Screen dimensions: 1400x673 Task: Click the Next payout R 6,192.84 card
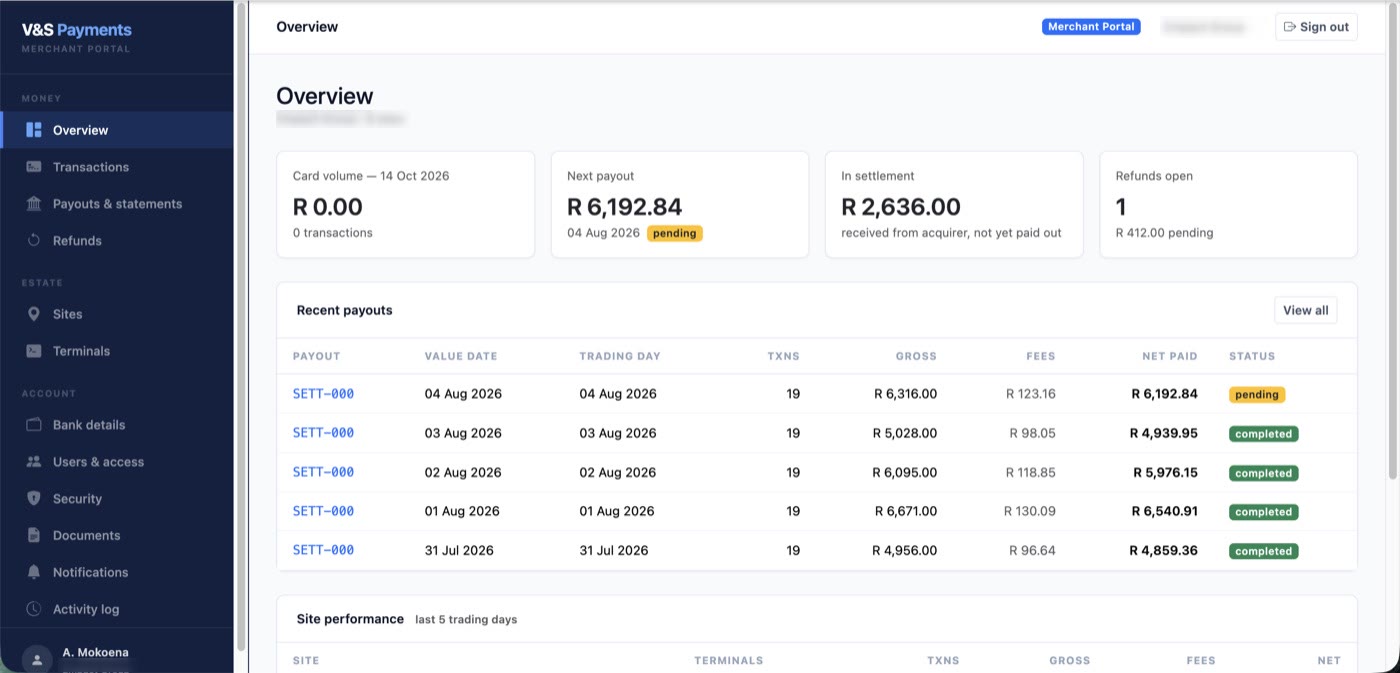coord(680,204)
